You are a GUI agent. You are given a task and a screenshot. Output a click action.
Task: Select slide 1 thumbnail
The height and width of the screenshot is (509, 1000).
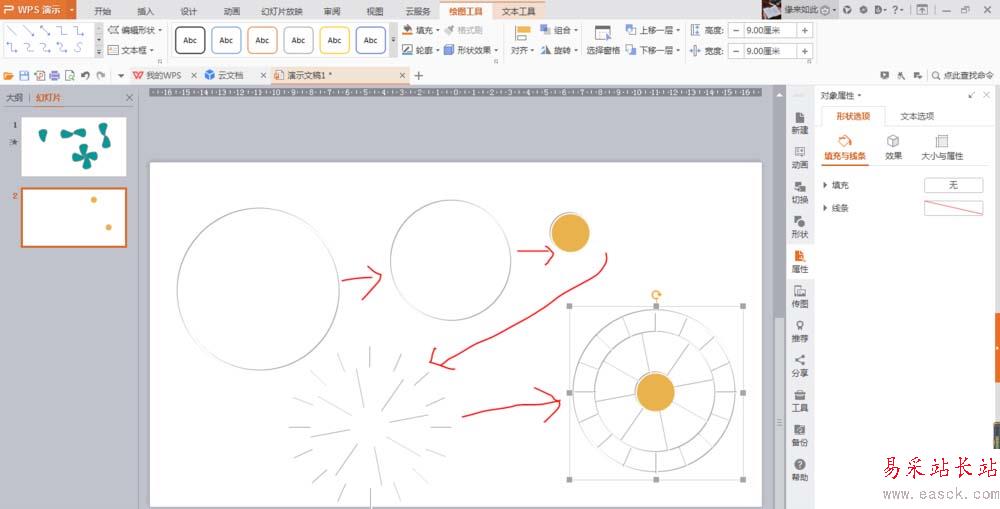point(74,147)
